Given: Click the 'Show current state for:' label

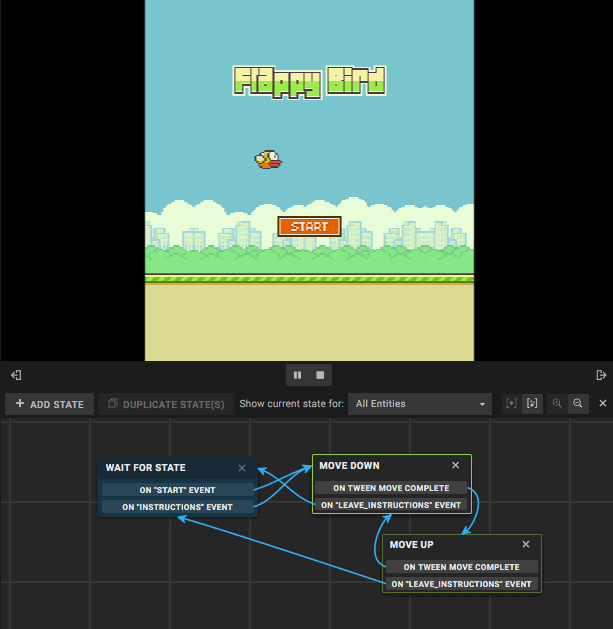Looking at the screenshot, I should click(292, 404).
